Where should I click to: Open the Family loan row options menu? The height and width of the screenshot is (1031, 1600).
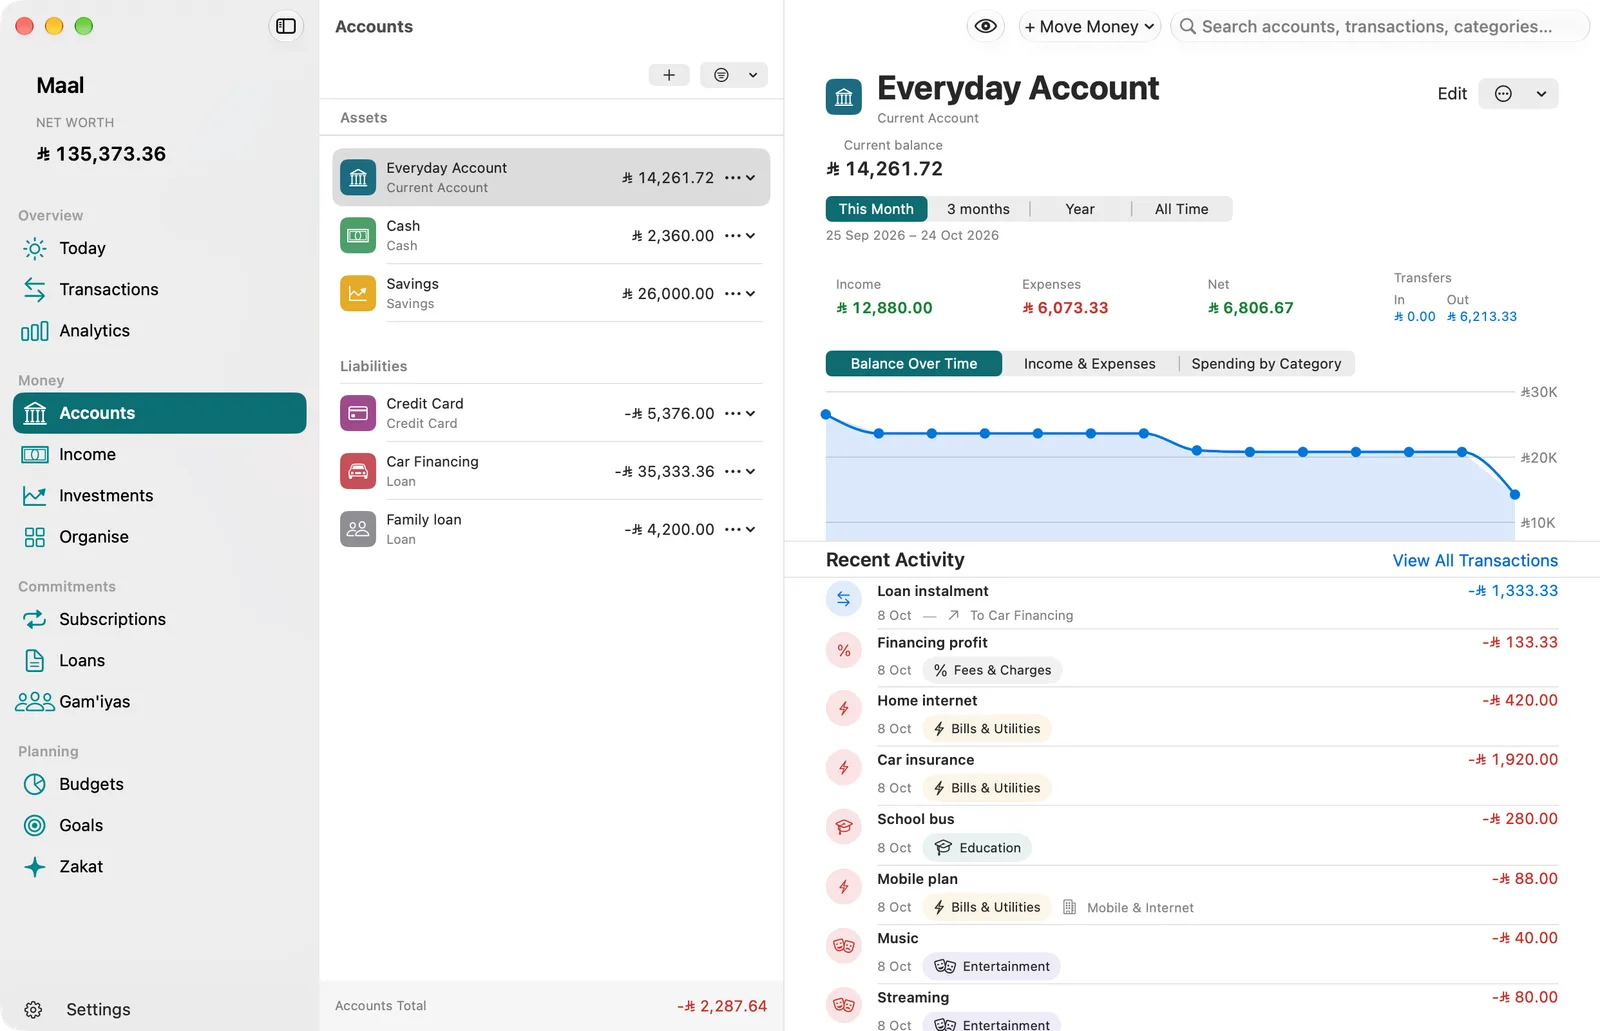tap(740, 530)
